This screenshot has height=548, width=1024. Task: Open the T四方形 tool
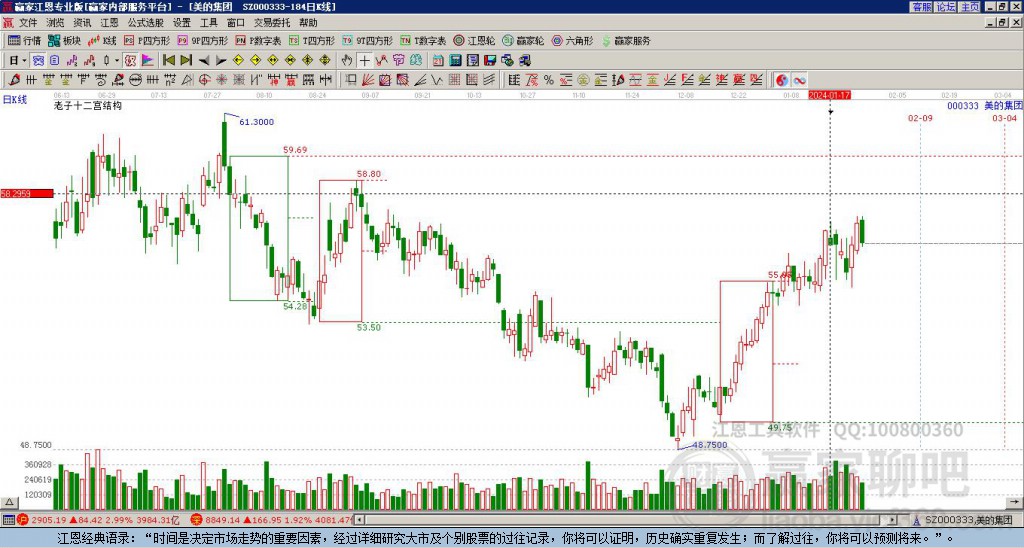(x=312, y=40)
